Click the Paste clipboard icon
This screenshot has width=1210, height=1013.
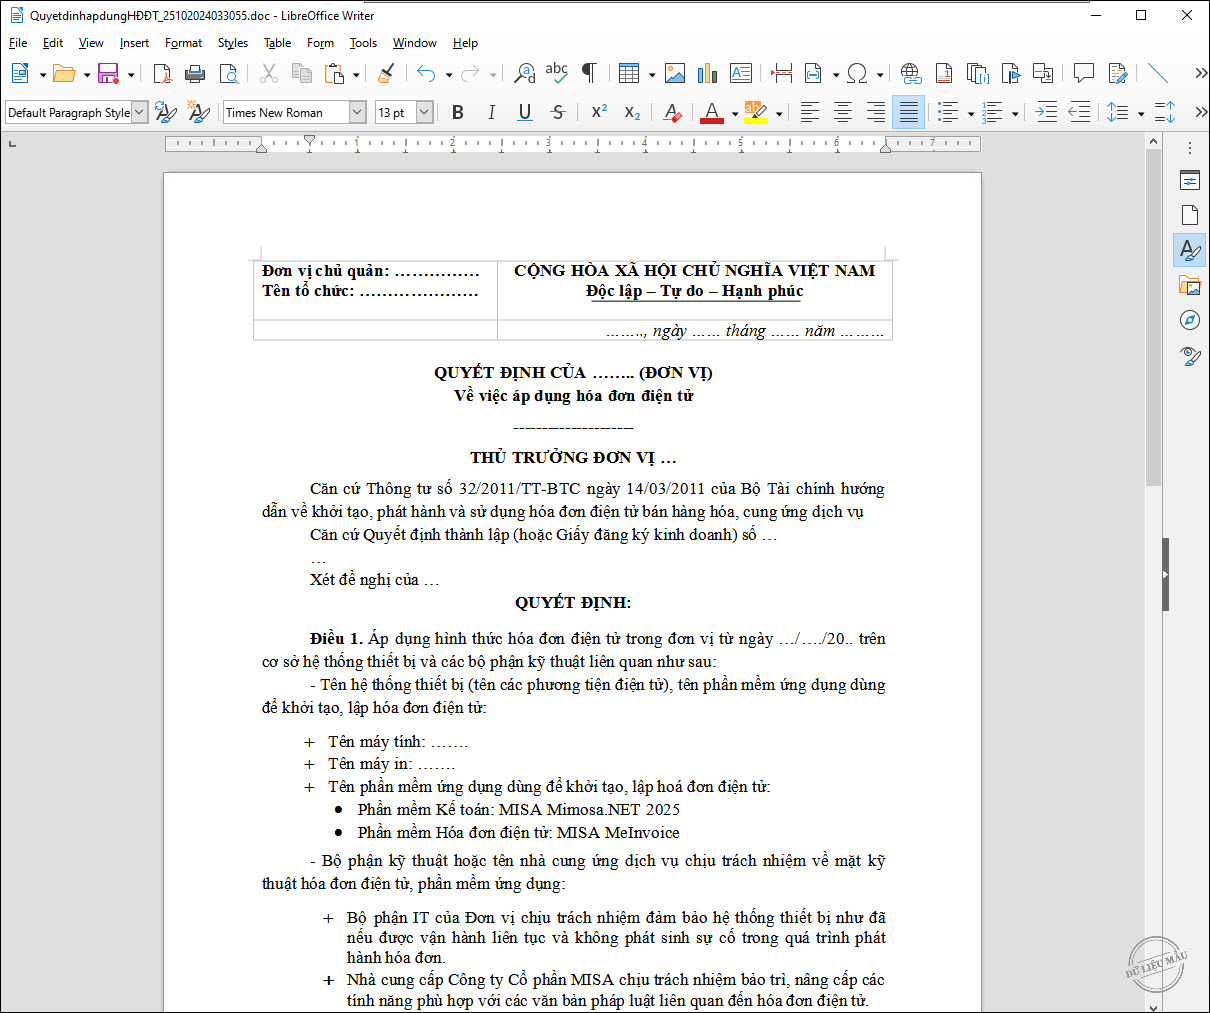click(335, 73)
